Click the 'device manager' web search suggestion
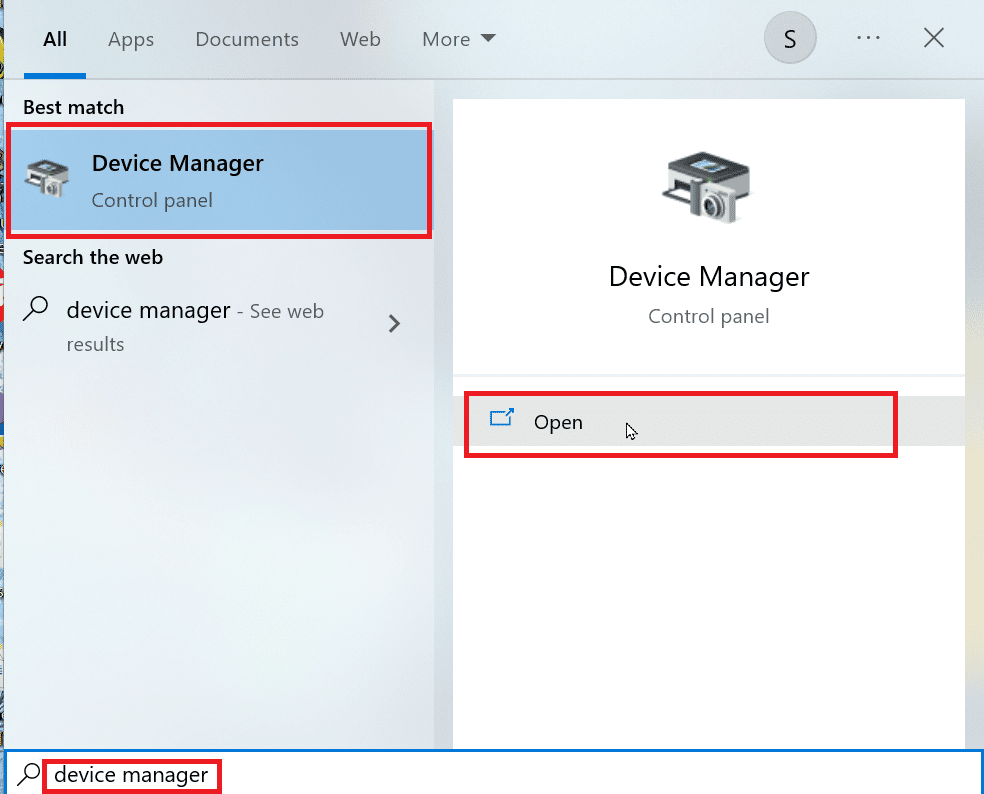 (148, 311)
